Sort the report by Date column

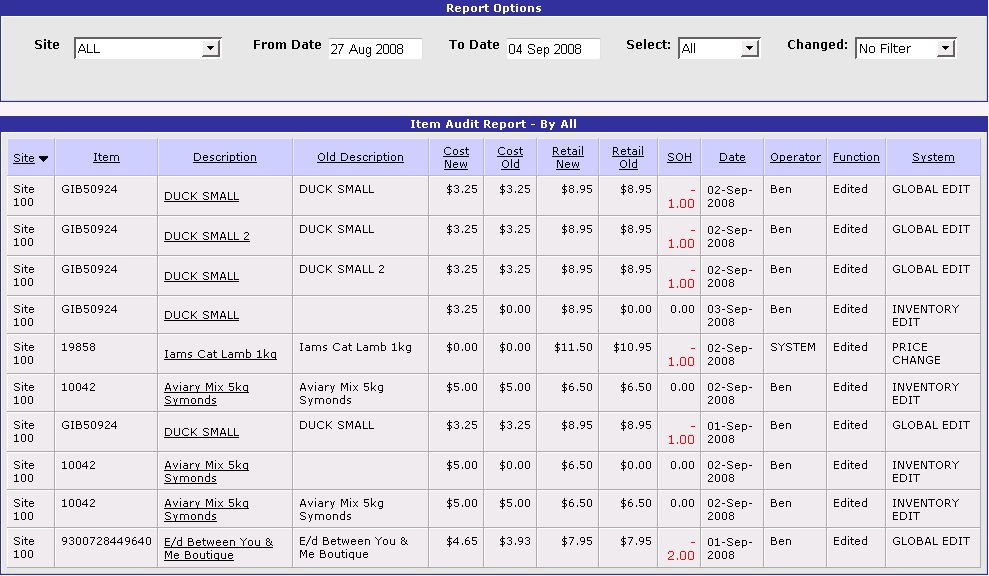pyautogui.click(x=732, y=157)
